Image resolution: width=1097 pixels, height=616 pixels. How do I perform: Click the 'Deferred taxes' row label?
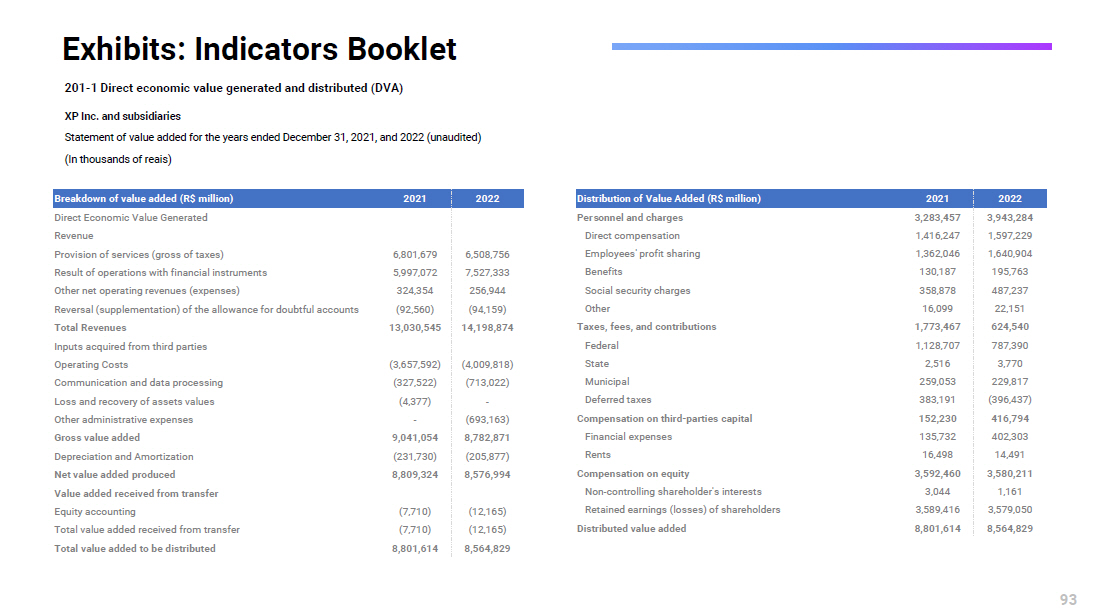pos(618,400)
